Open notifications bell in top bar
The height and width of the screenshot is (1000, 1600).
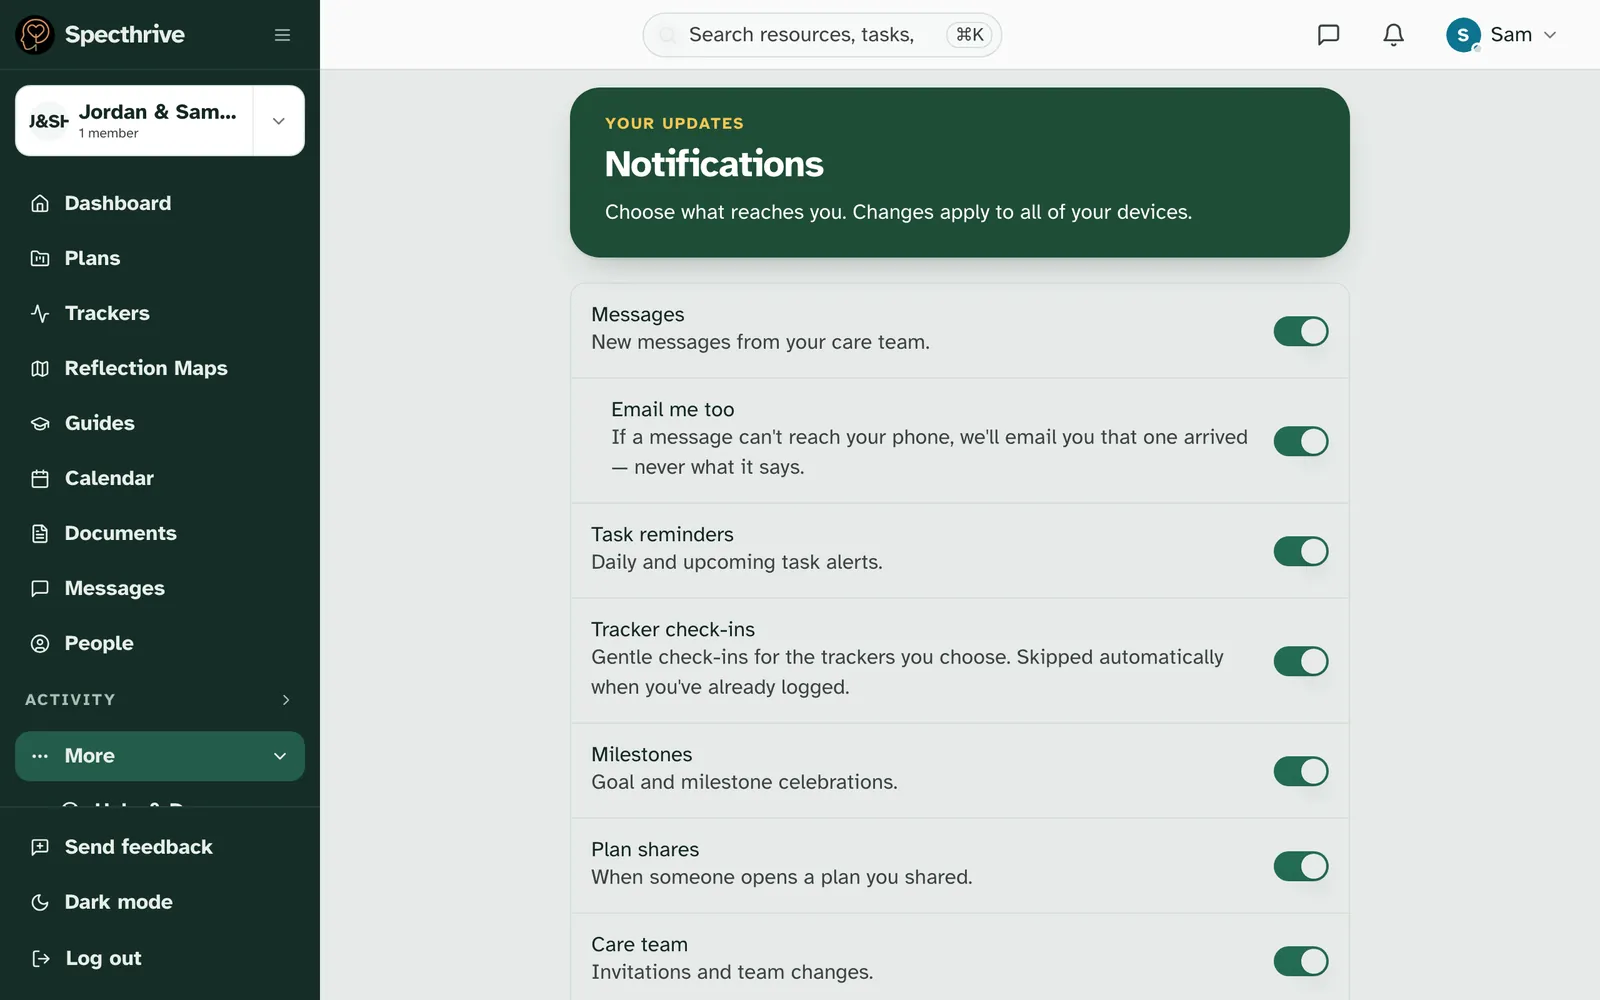tap(1393, 35)
